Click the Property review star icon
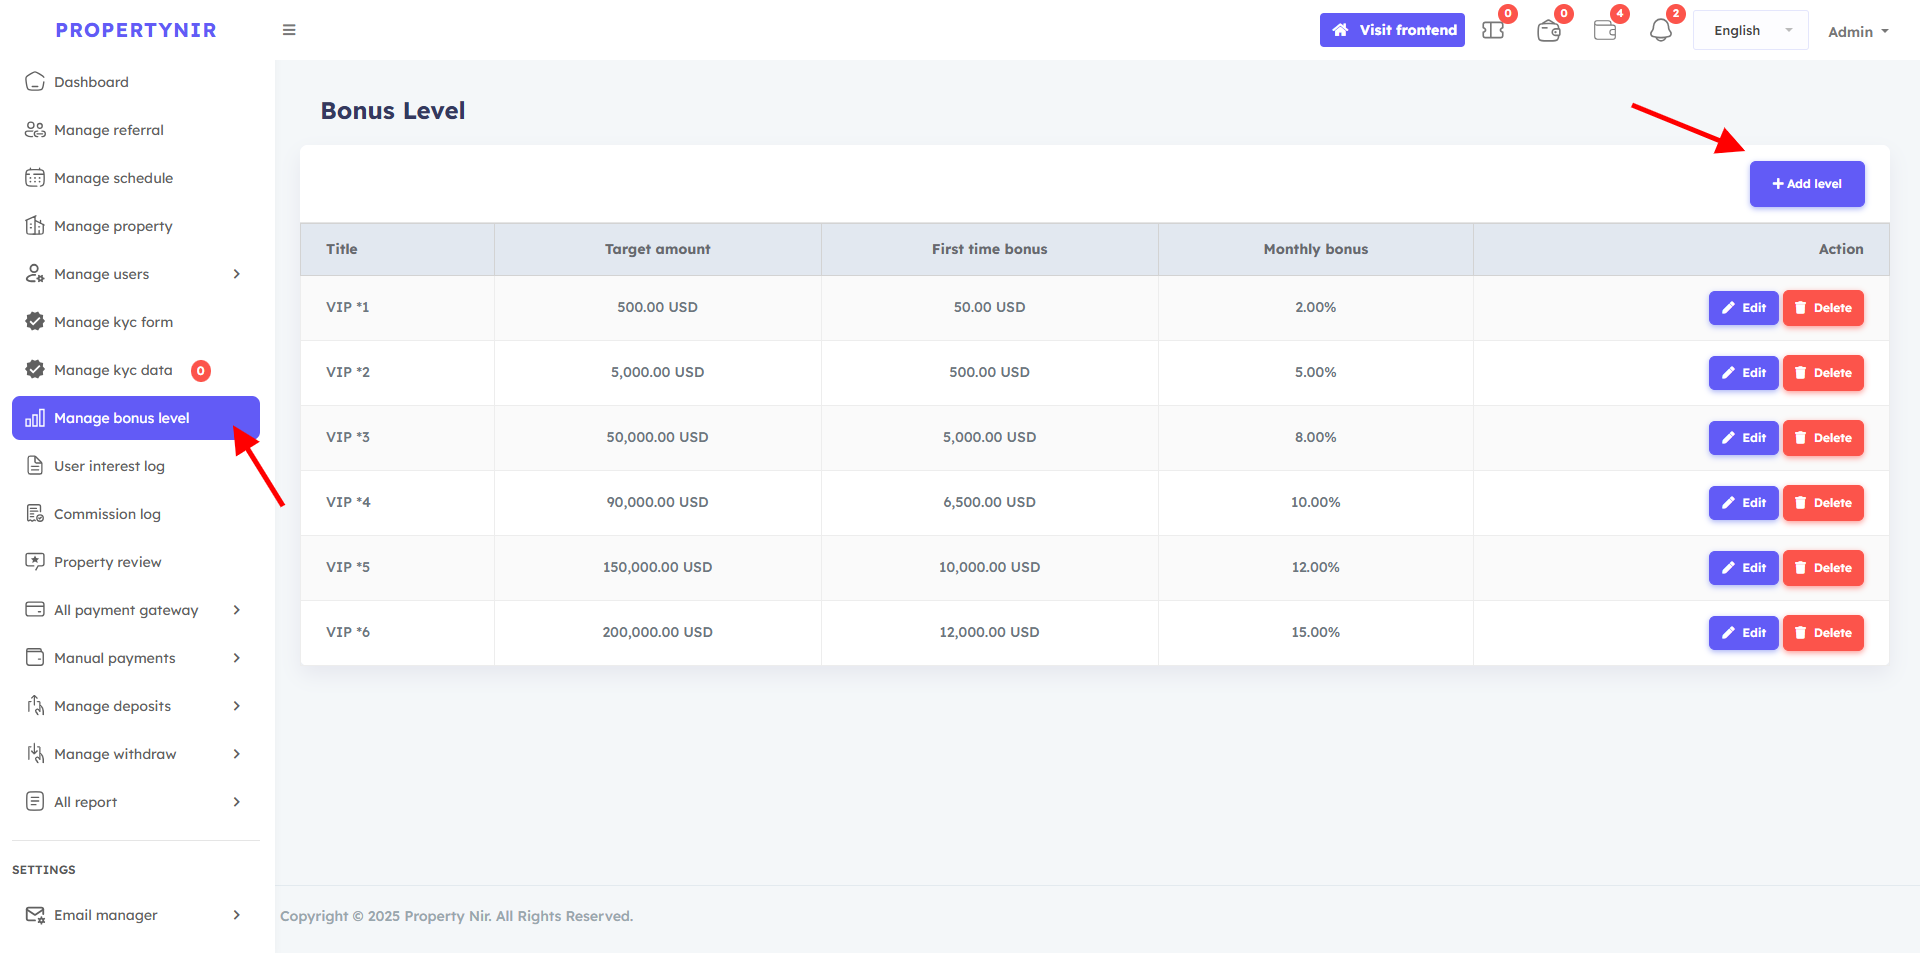The height and width of the screenshot is (953, 1920). (35, 562)
